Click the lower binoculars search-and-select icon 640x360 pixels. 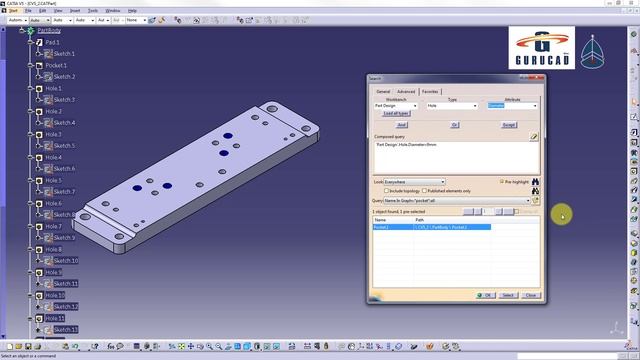tap(535, 191)
